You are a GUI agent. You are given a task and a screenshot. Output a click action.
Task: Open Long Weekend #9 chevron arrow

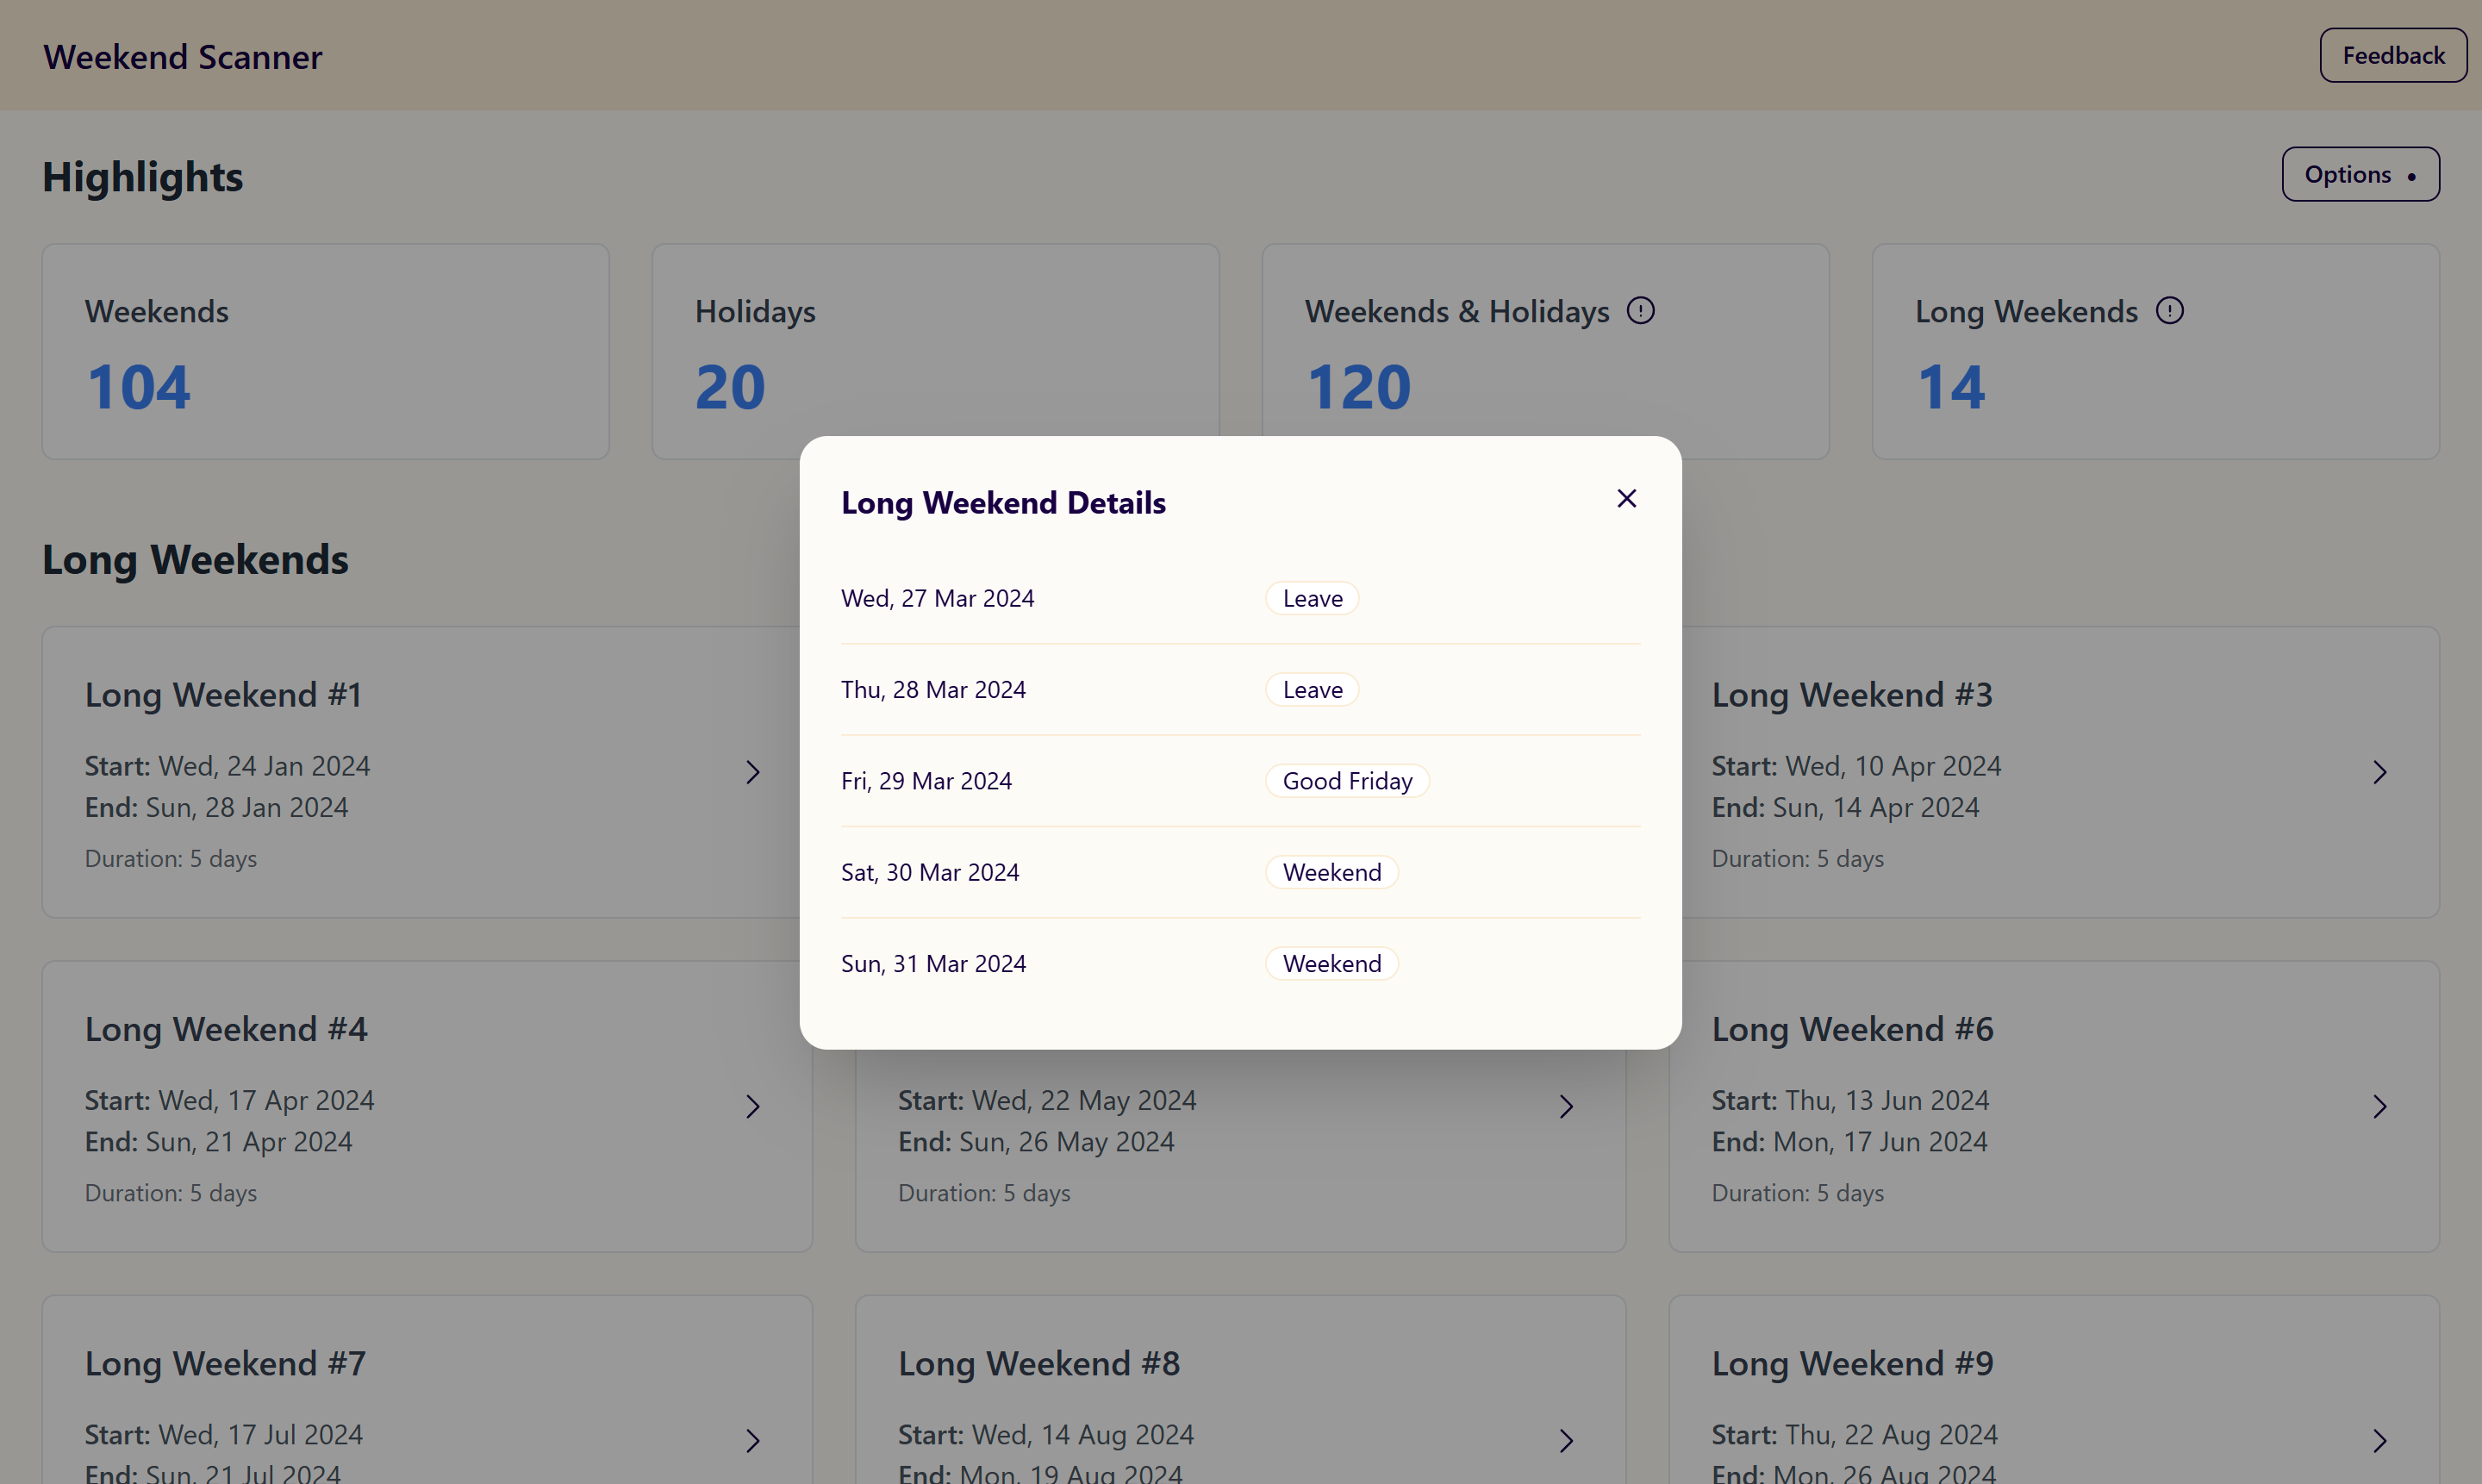(2380, 1440)
